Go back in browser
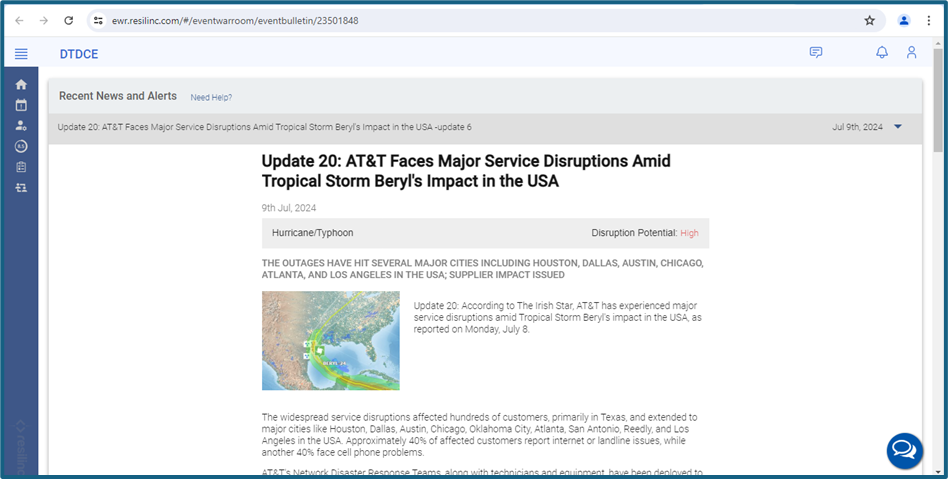 [19, 21]
